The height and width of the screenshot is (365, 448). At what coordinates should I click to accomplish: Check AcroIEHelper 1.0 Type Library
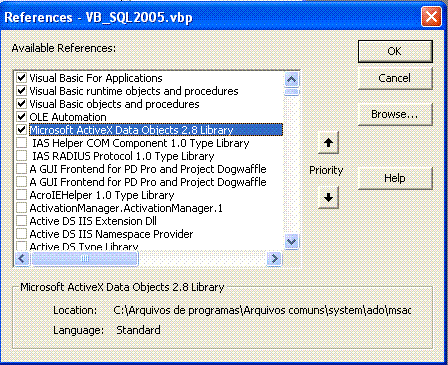click(x=21, y=195)
